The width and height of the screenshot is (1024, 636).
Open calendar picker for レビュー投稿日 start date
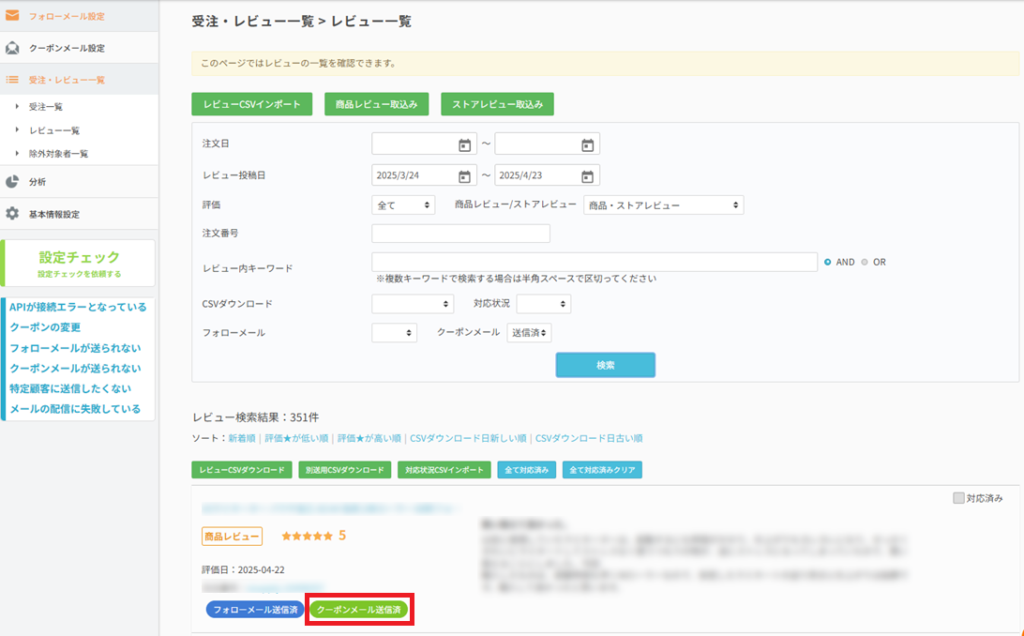pyautogui.click(x=464, y=176)
